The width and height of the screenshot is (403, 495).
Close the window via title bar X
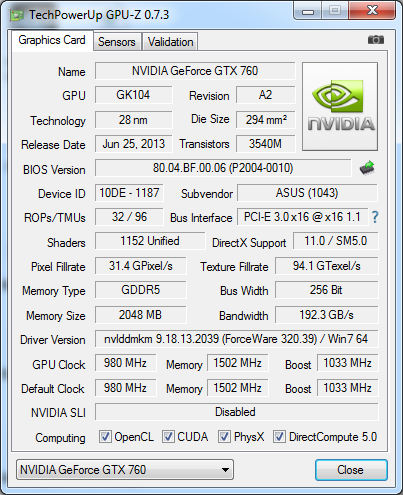click(372, 11)
